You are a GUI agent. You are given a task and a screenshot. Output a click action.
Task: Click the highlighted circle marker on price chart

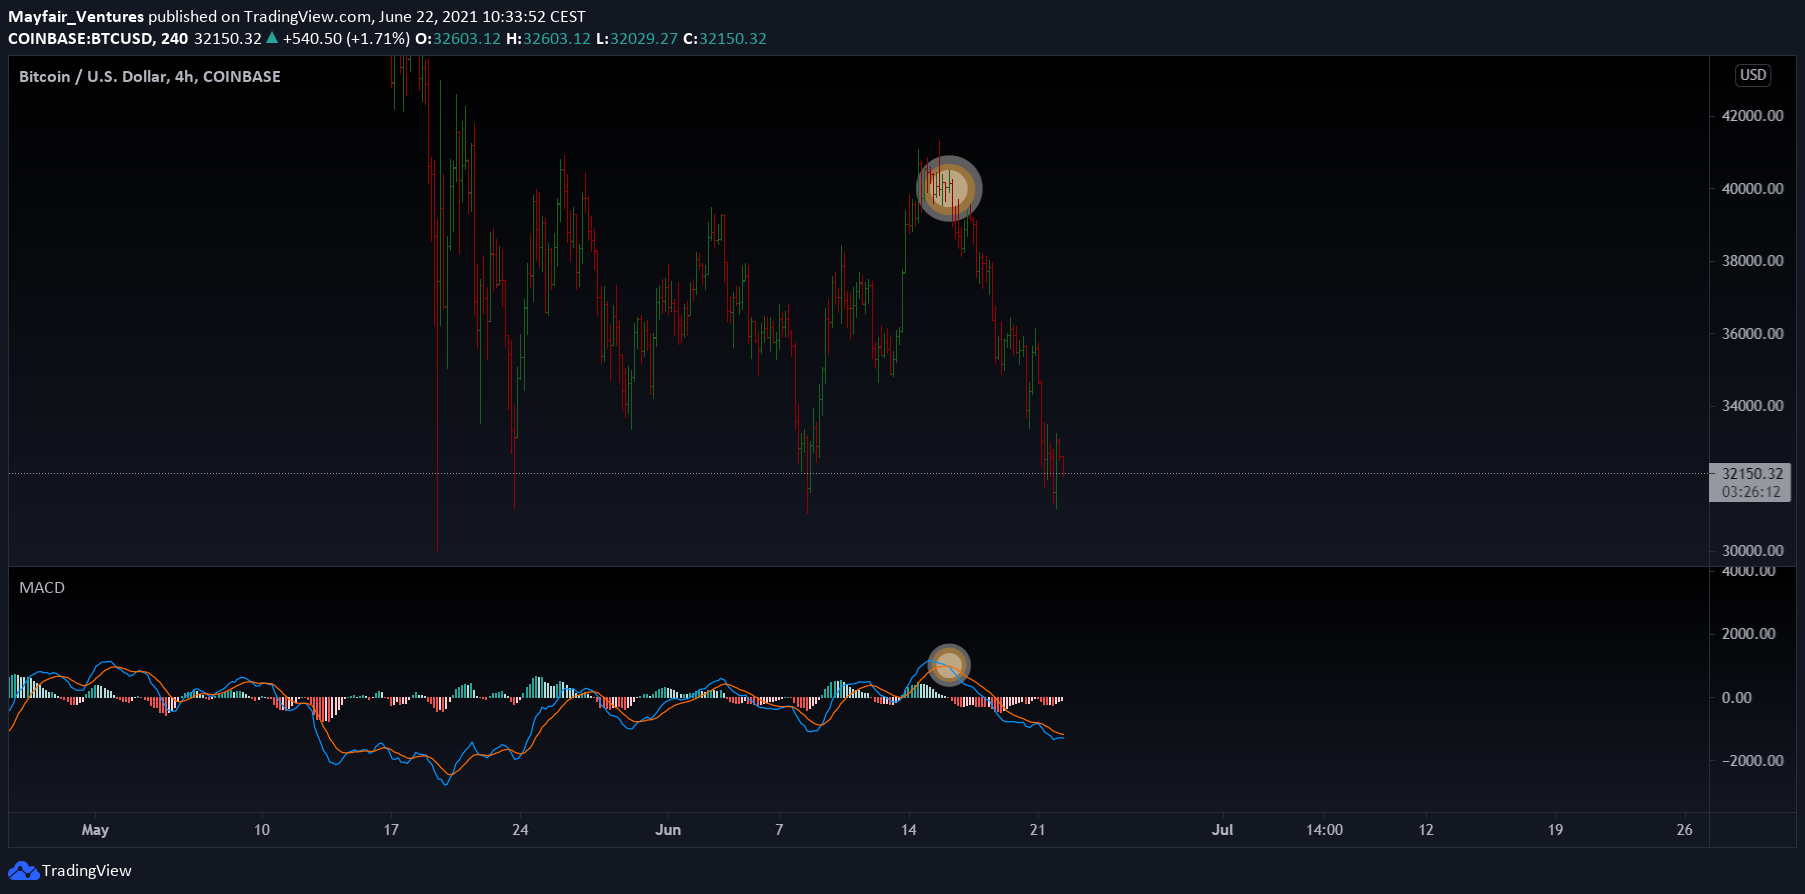coord(949,188)
